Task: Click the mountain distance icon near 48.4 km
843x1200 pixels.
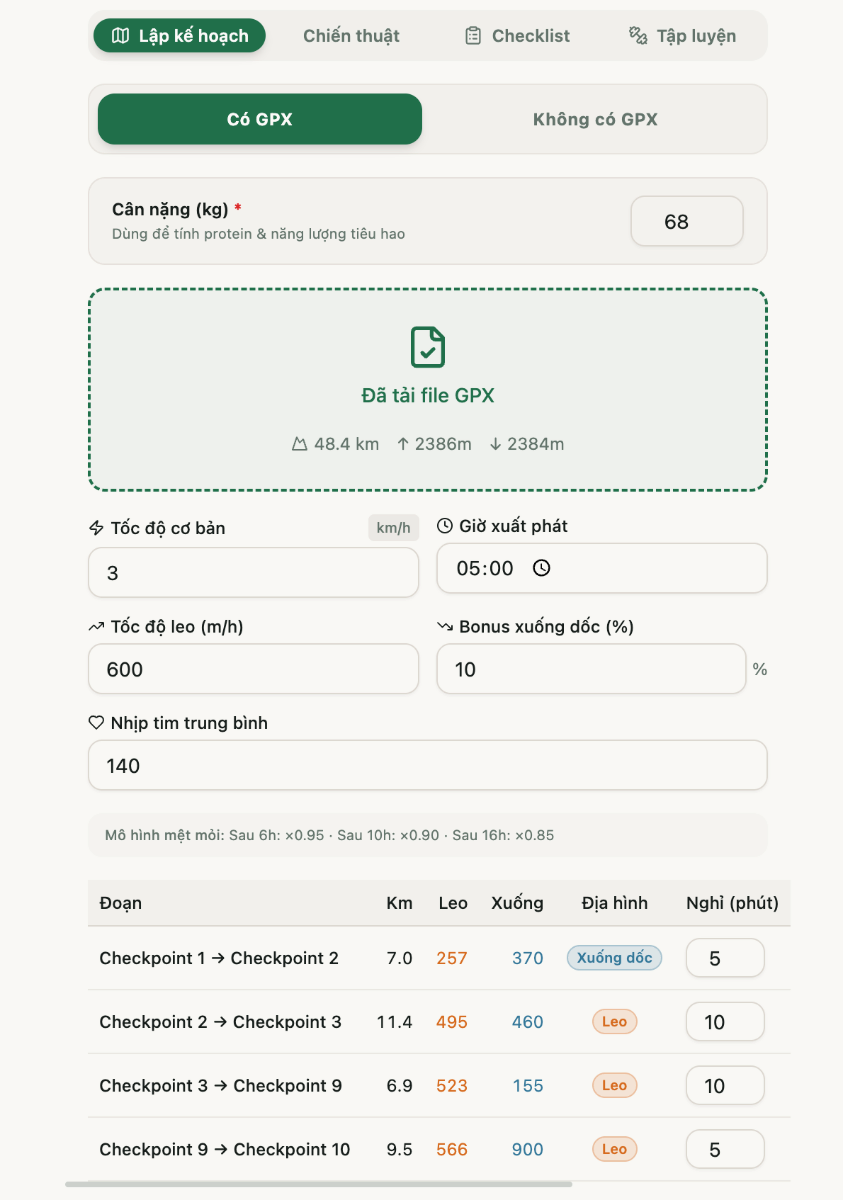Action: click(x=299, y=444)
